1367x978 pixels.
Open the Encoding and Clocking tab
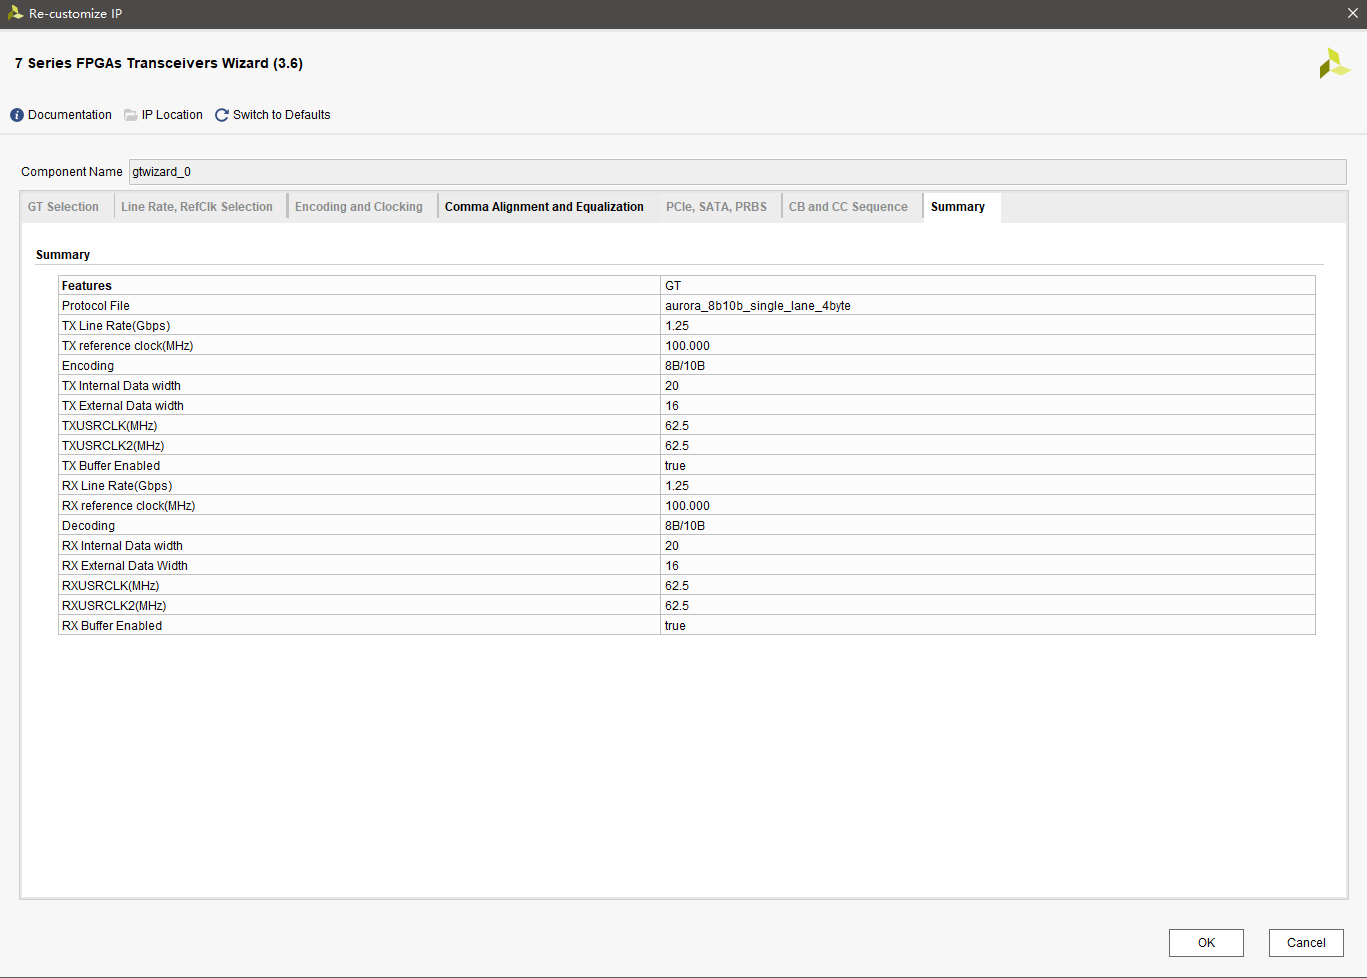coord(359,207)
